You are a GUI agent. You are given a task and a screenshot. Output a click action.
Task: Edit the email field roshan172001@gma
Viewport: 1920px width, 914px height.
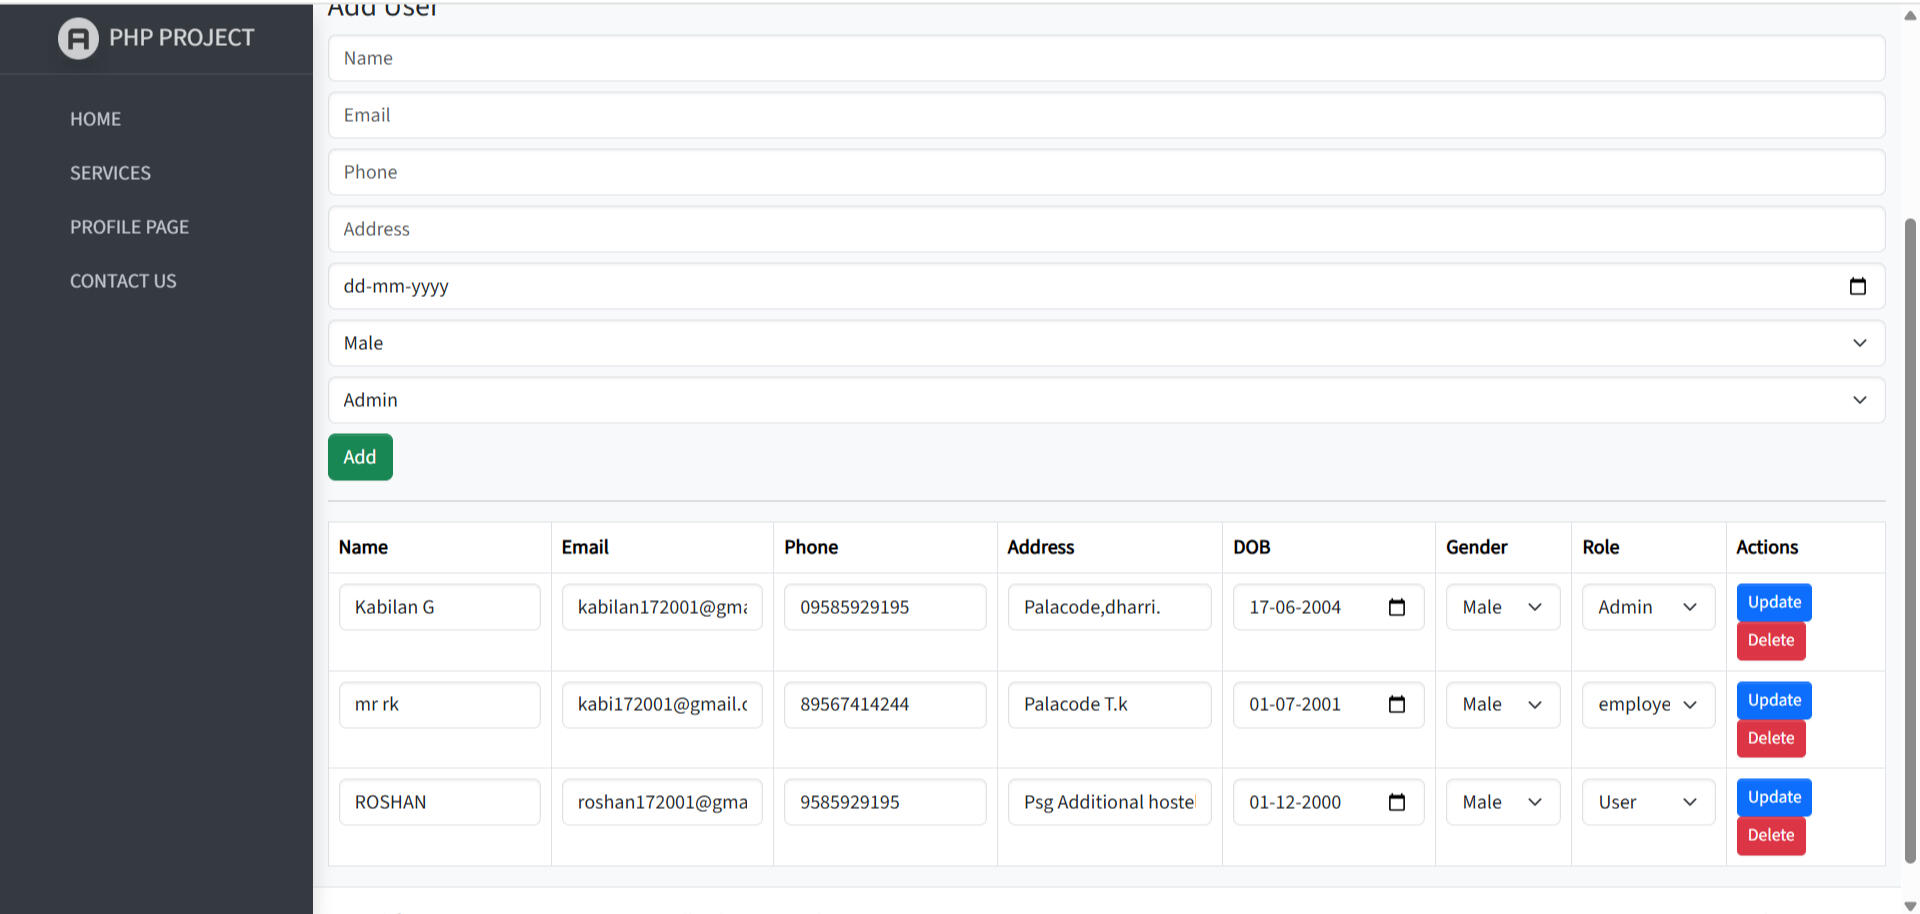[x=662, y=802]
